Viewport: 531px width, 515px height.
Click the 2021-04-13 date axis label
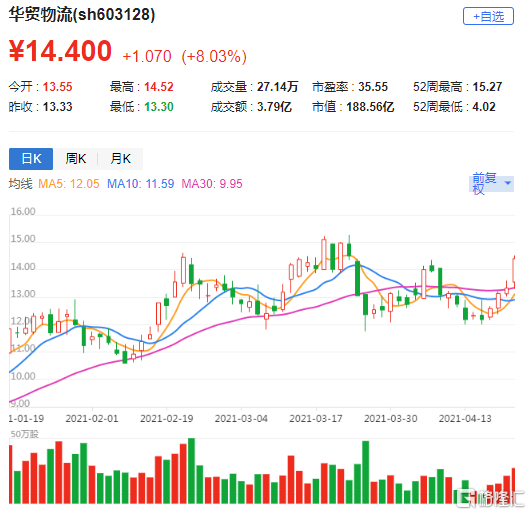pos(465,419)
